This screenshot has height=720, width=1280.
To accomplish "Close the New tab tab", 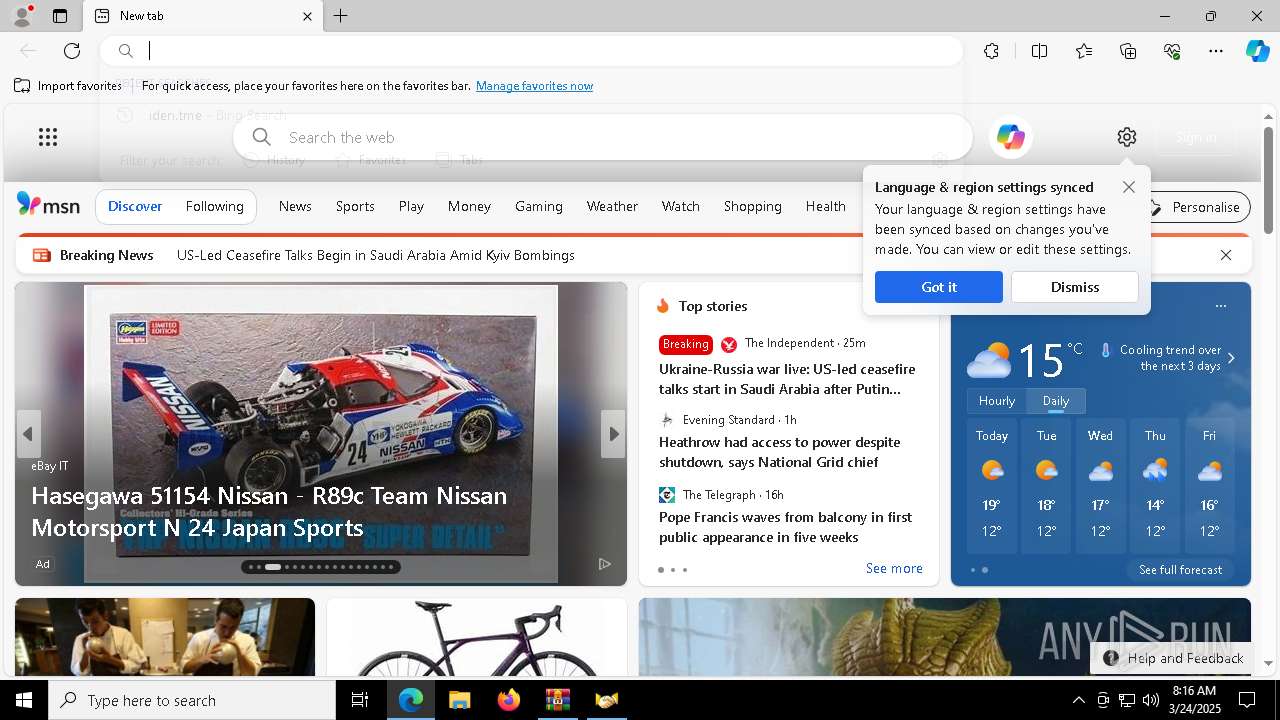I will [307, 16].
